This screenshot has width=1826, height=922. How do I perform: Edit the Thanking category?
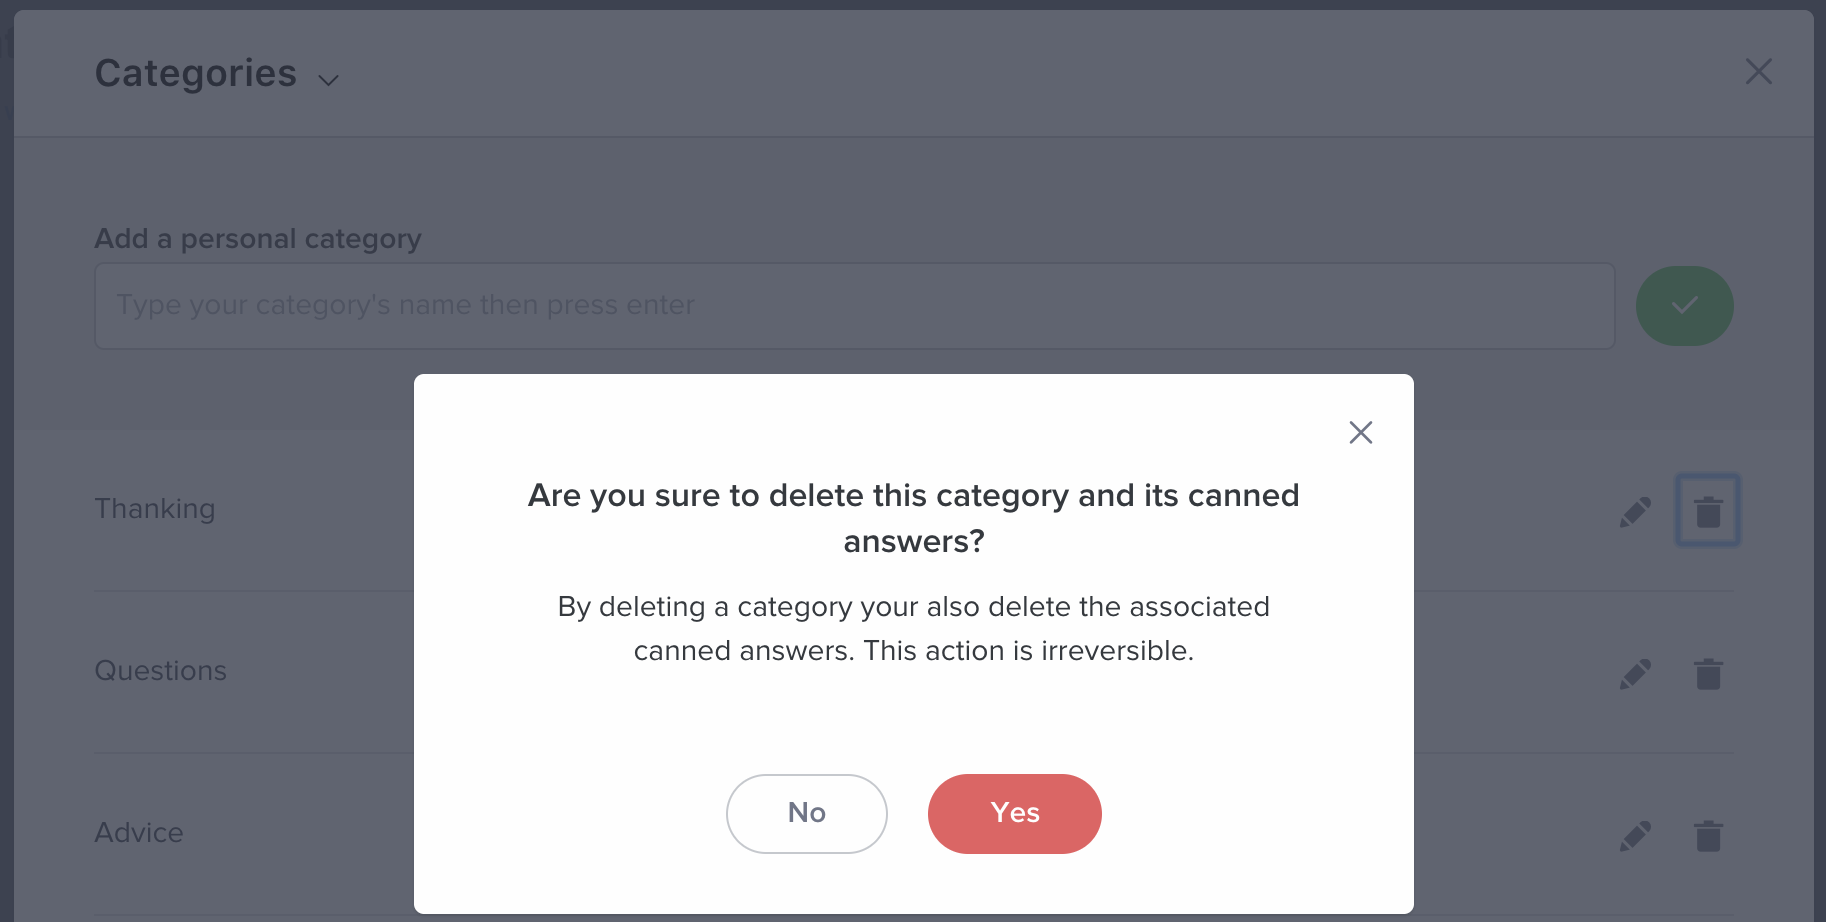[1635, 512]
